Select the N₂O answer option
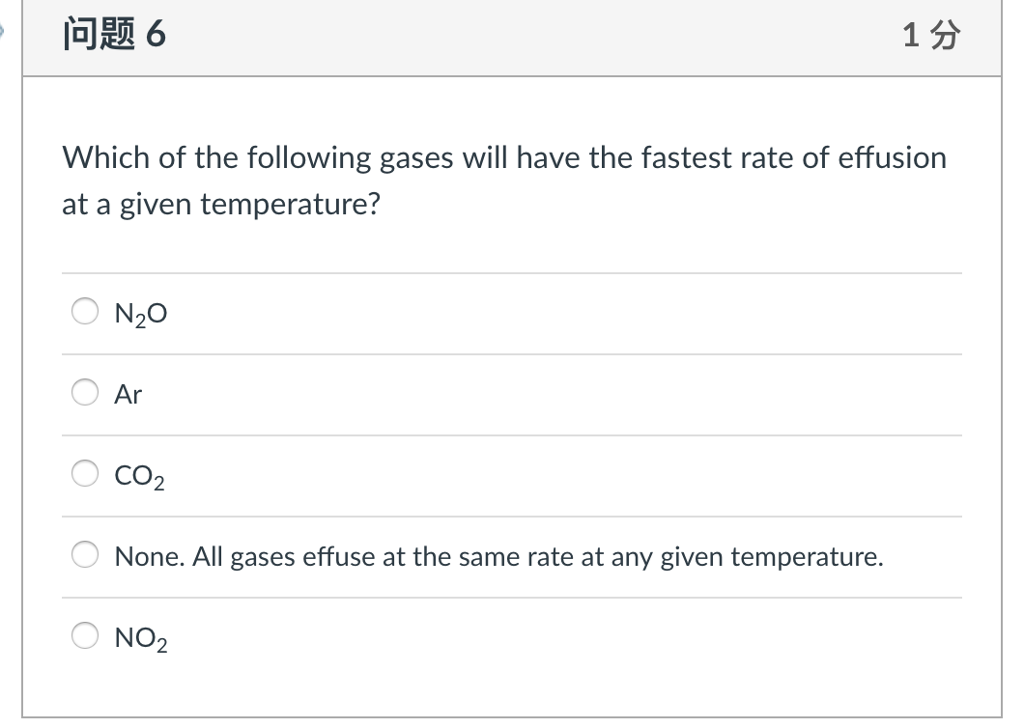 (86, 311)
